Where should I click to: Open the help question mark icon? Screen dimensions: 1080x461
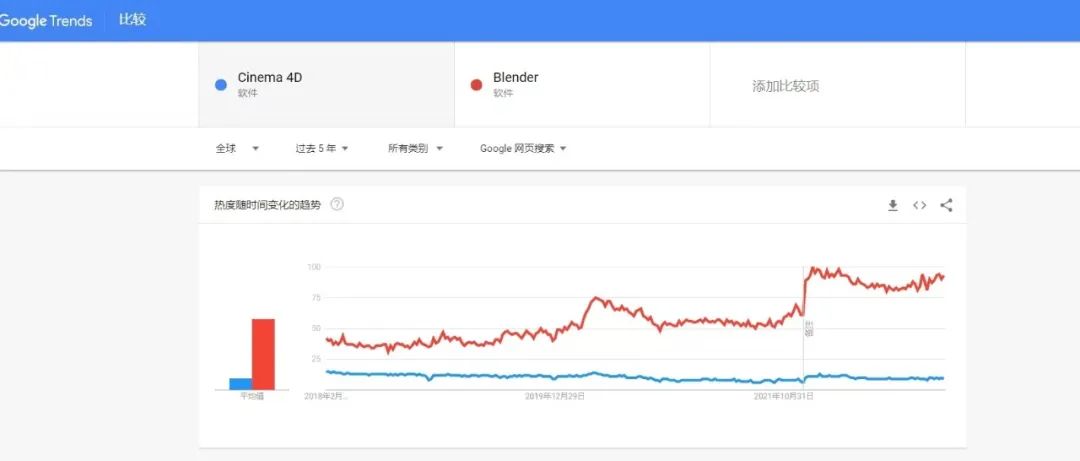337,205
